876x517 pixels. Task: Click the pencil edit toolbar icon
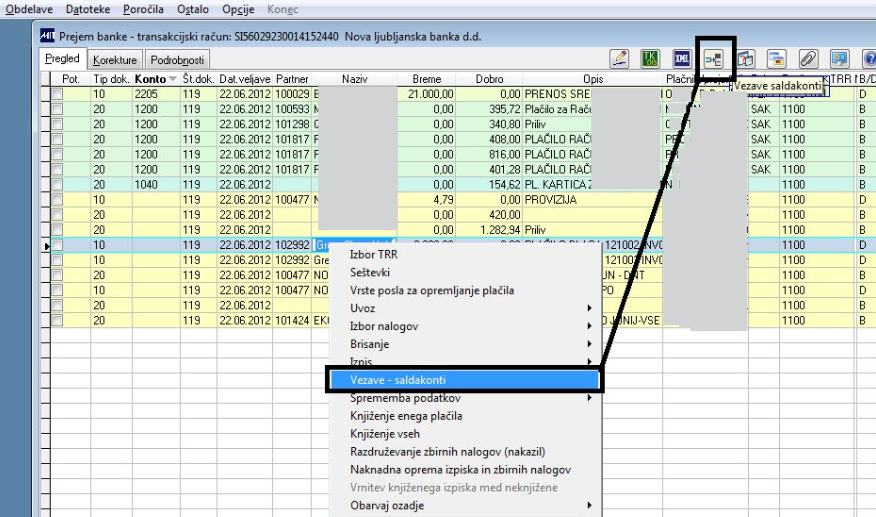619,59
